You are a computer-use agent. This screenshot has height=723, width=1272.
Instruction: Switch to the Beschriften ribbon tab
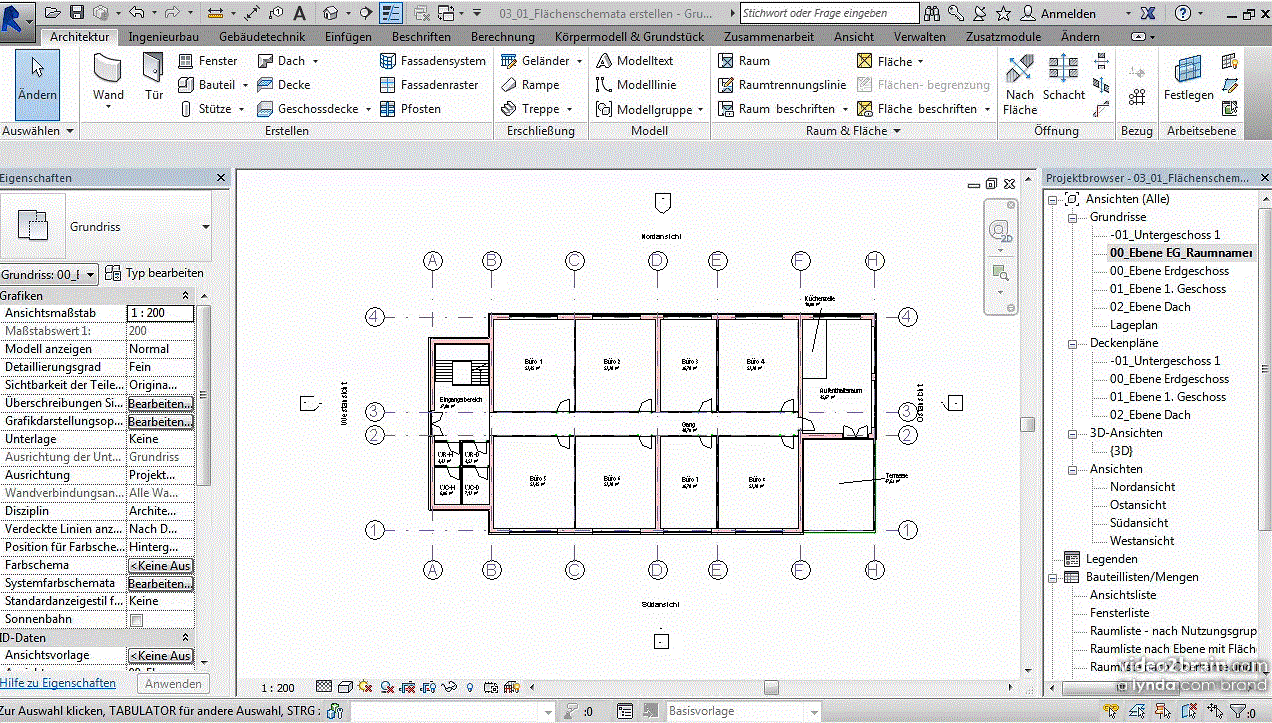pos(421,37)
